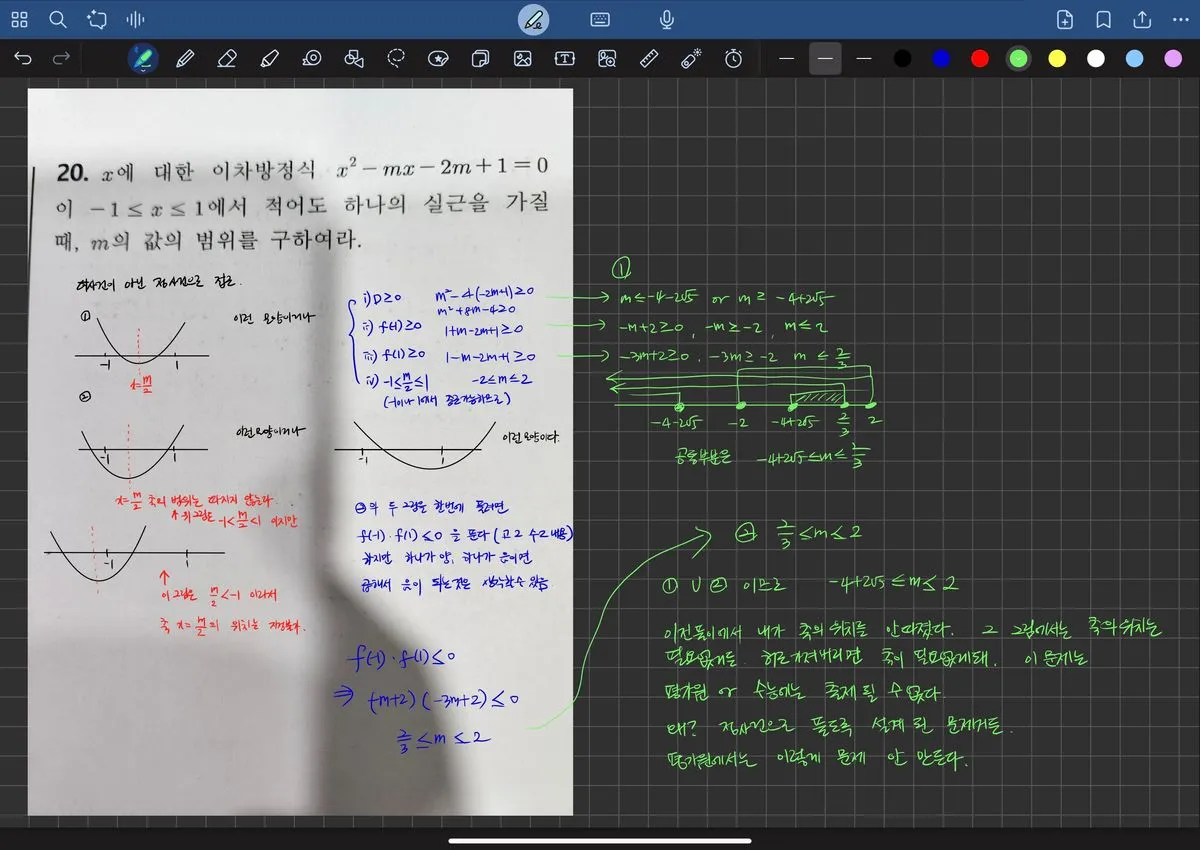Toggle bookmark for this page
1200x850 pixels.
1103,20
